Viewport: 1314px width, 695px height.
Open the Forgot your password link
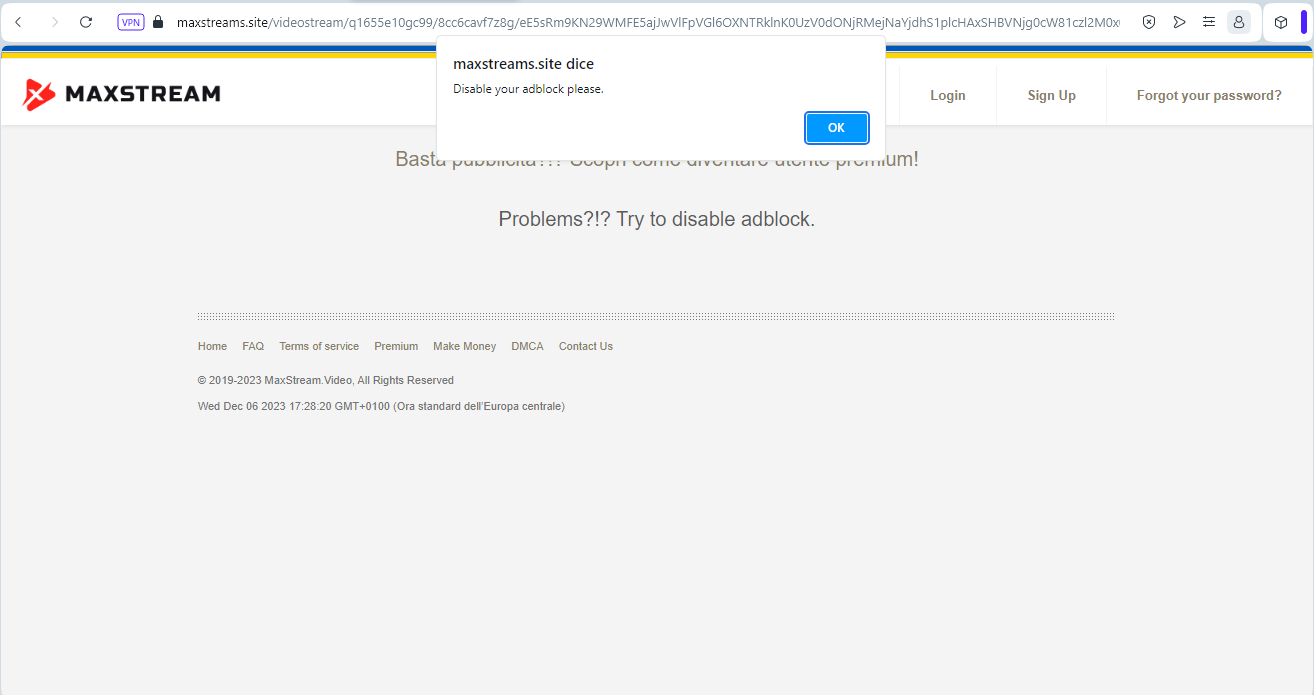click(x=1208, y=95)
